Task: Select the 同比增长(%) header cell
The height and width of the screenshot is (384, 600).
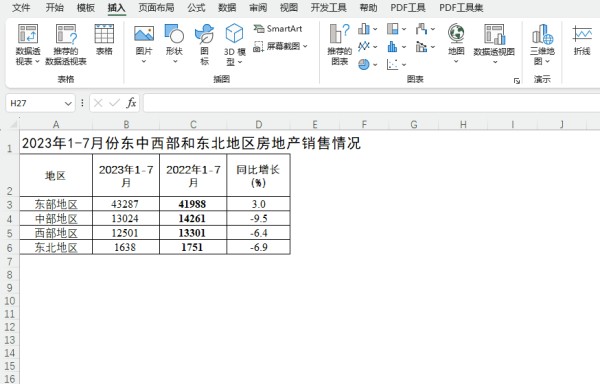Action: (x=259, y=176)
